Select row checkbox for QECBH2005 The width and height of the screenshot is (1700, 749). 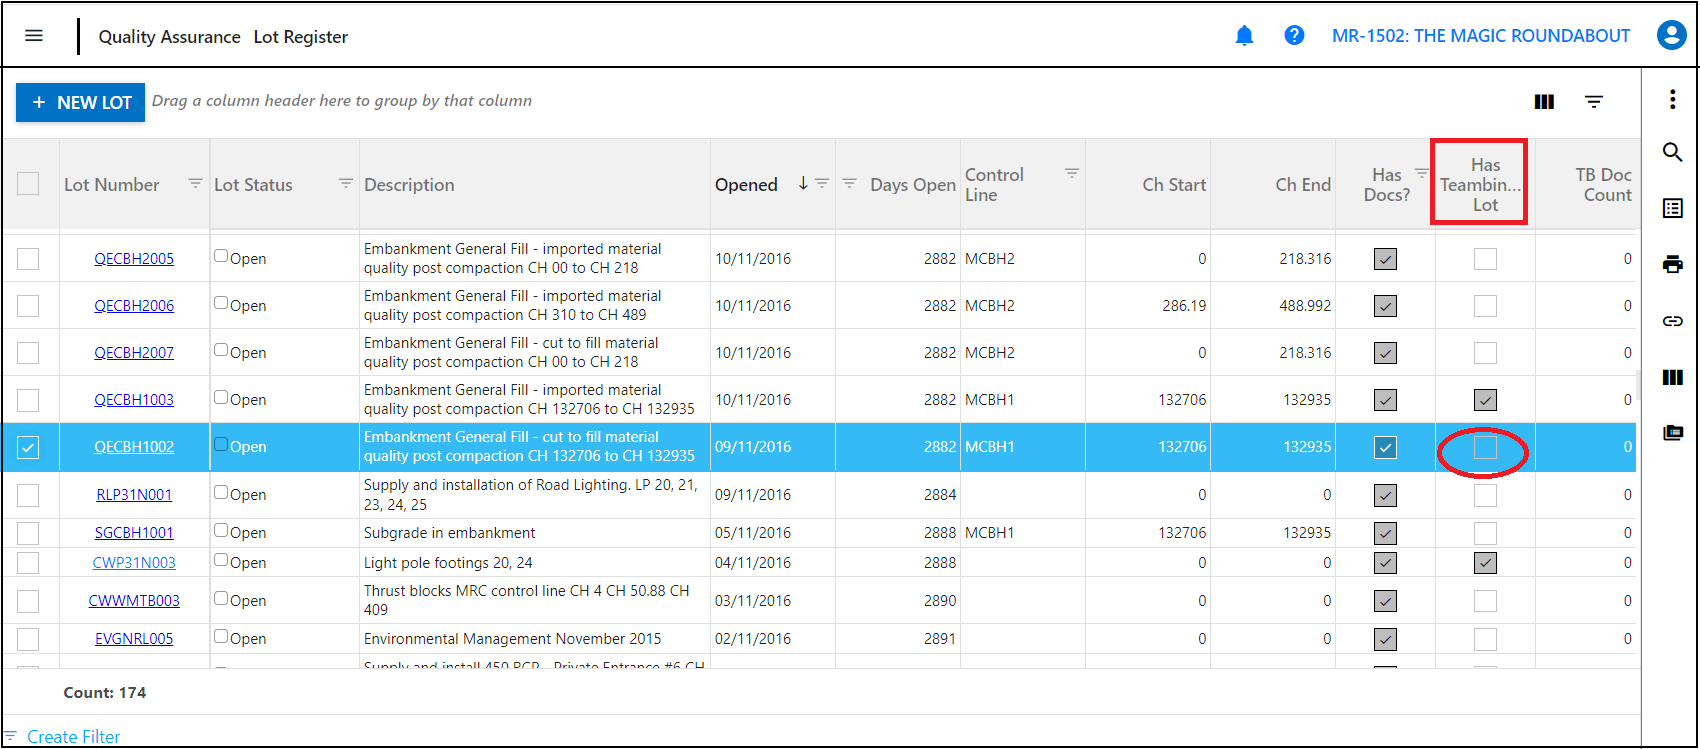pyautogui.click(x=28, y=258)
